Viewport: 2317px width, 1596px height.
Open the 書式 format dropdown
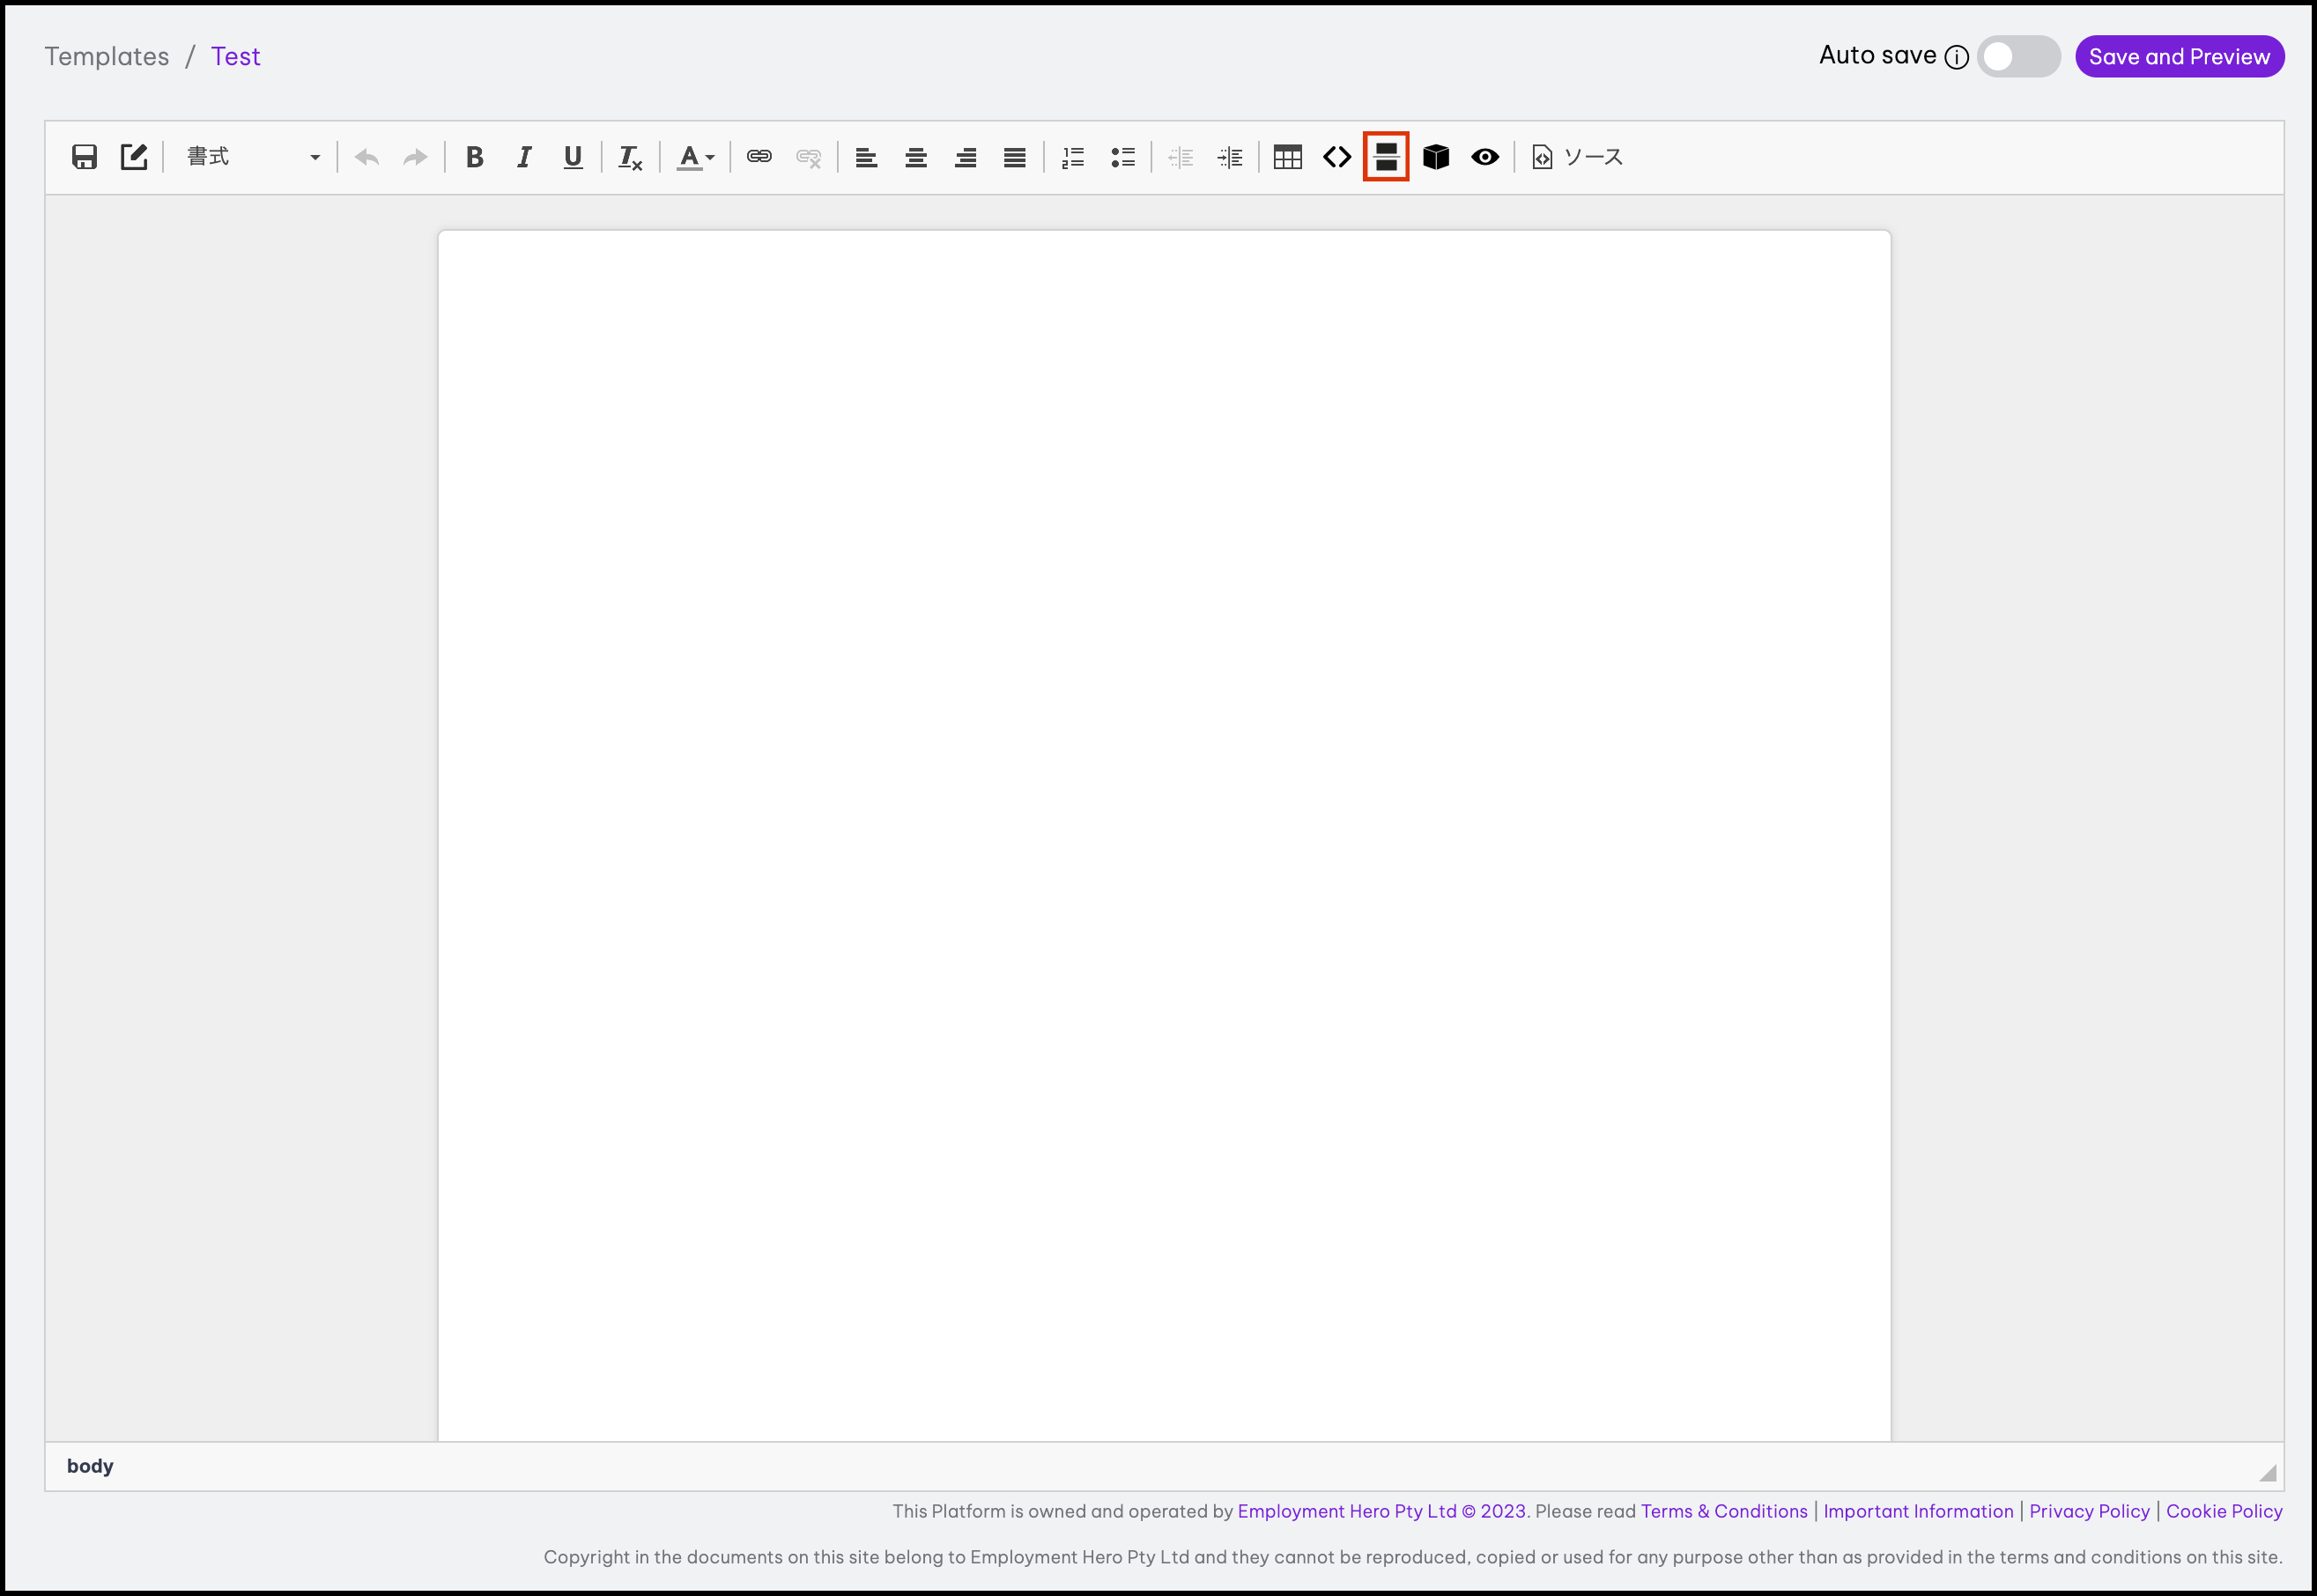pyautogui.click(x=253, y=157)
